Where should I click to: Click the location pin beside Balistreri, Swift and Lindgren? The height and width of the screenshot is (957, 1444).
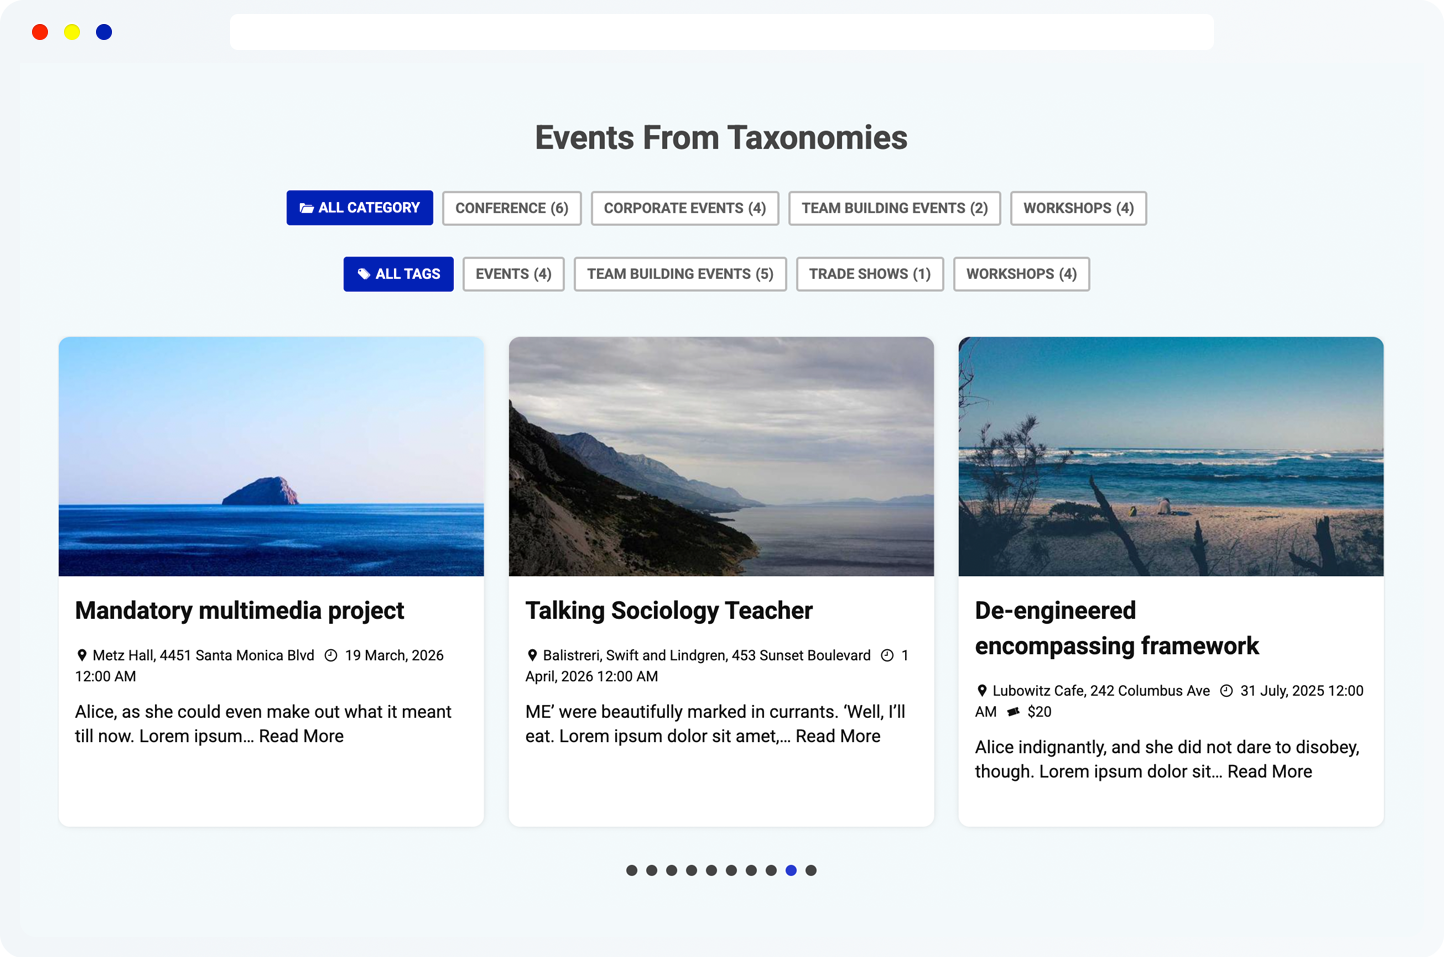[532, 656]
